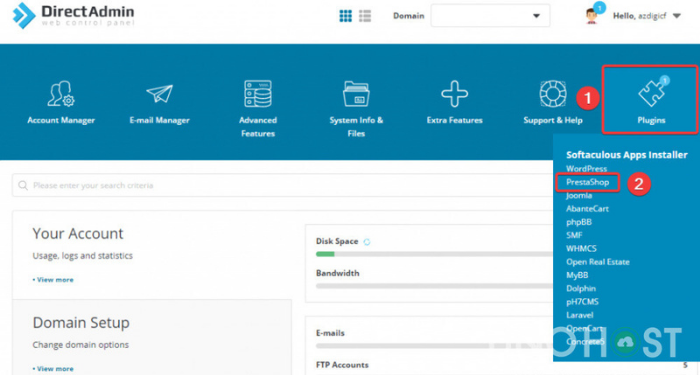
Task: Click the Plugins menu label
Action: tap(651, 120)
